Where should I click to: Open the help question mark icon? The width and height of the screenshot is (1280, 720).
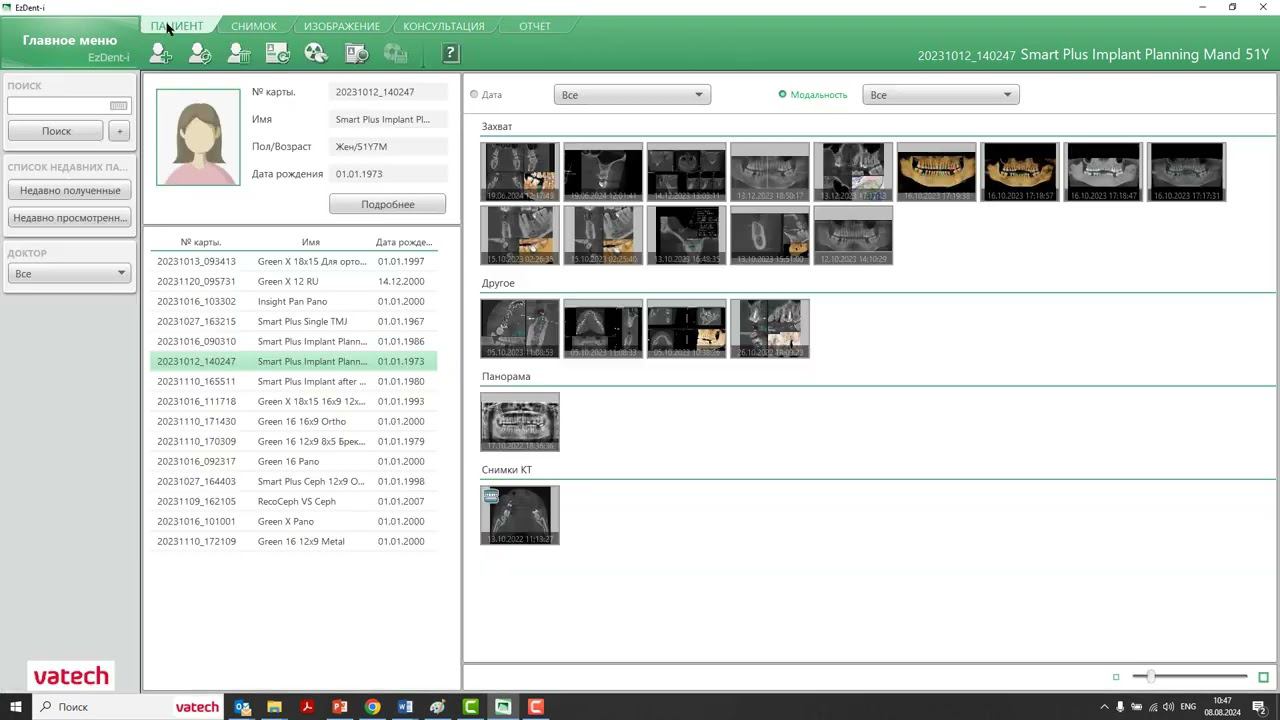pos(450,54)
